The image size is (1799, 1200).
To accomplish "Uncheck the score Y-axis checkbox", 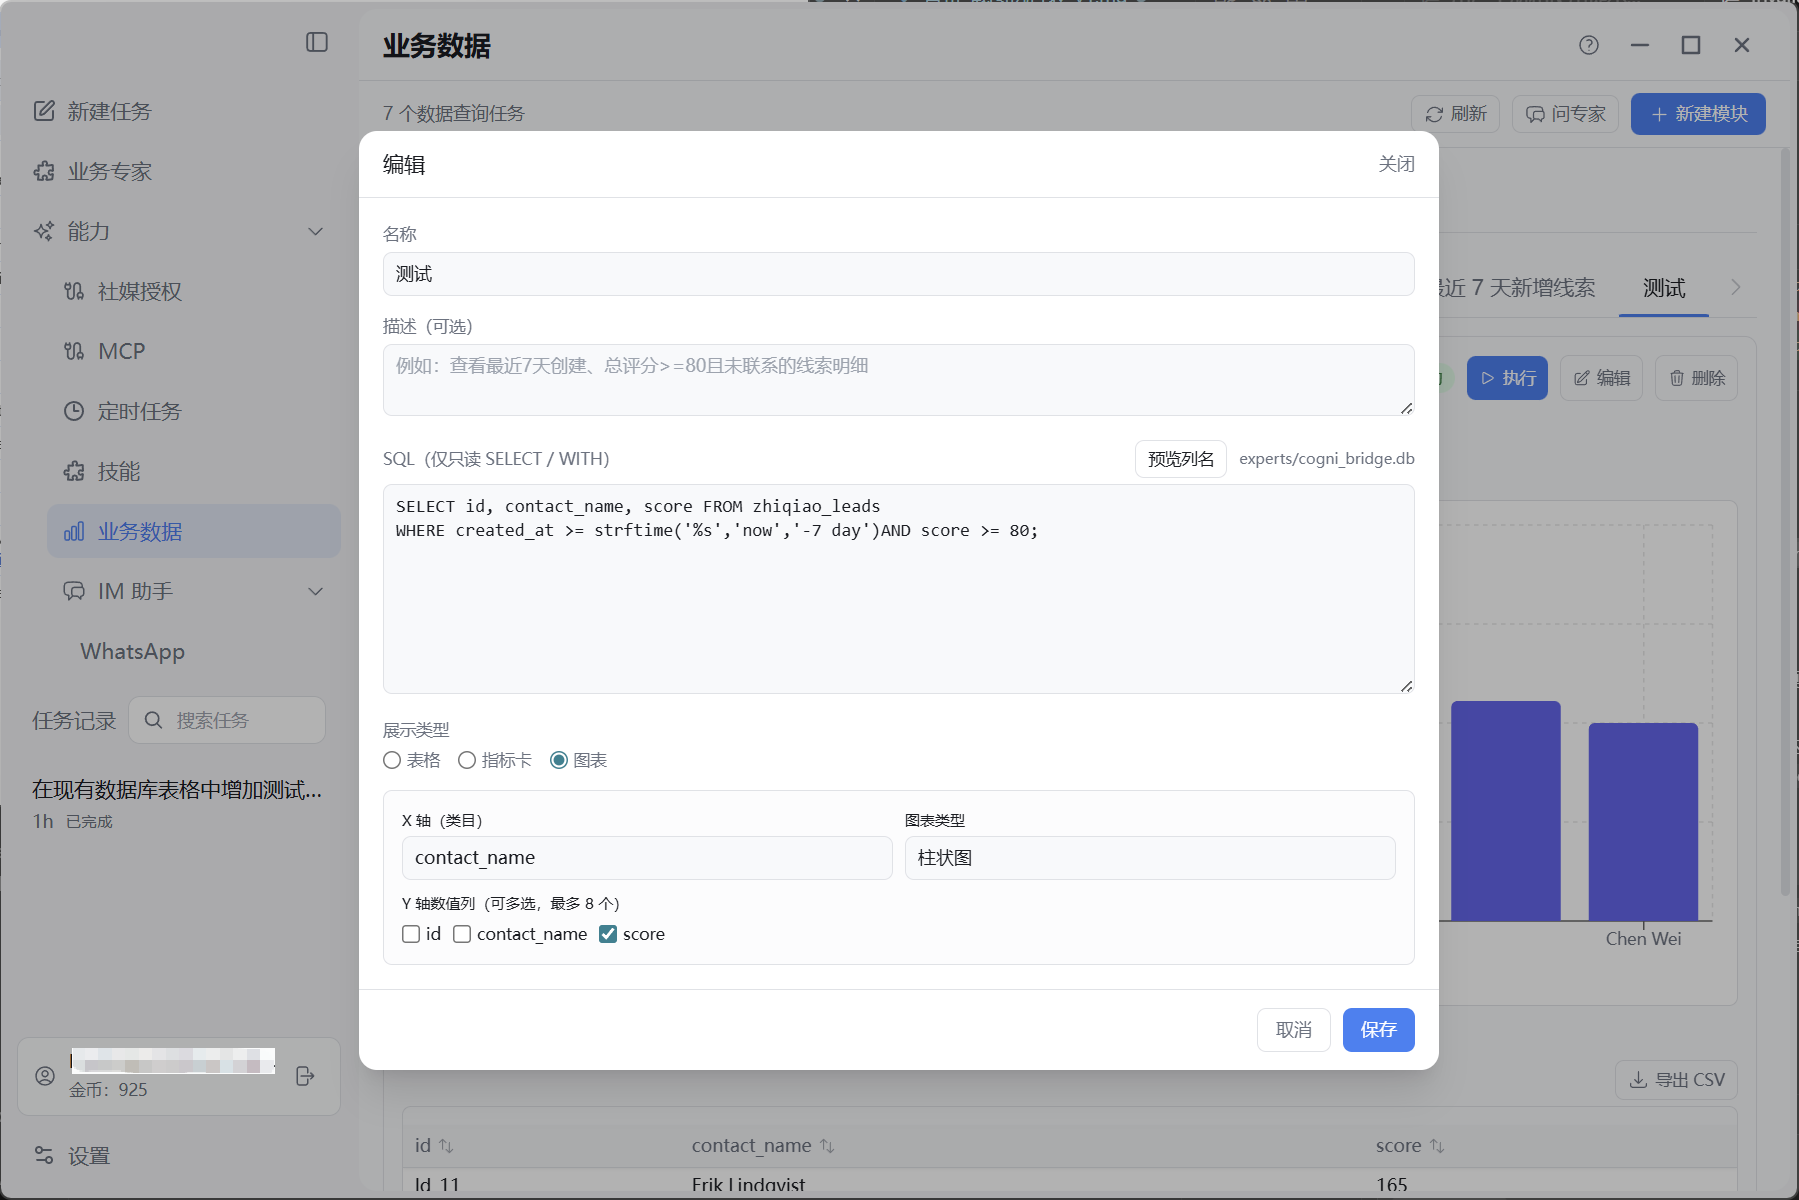I will 608,934.
